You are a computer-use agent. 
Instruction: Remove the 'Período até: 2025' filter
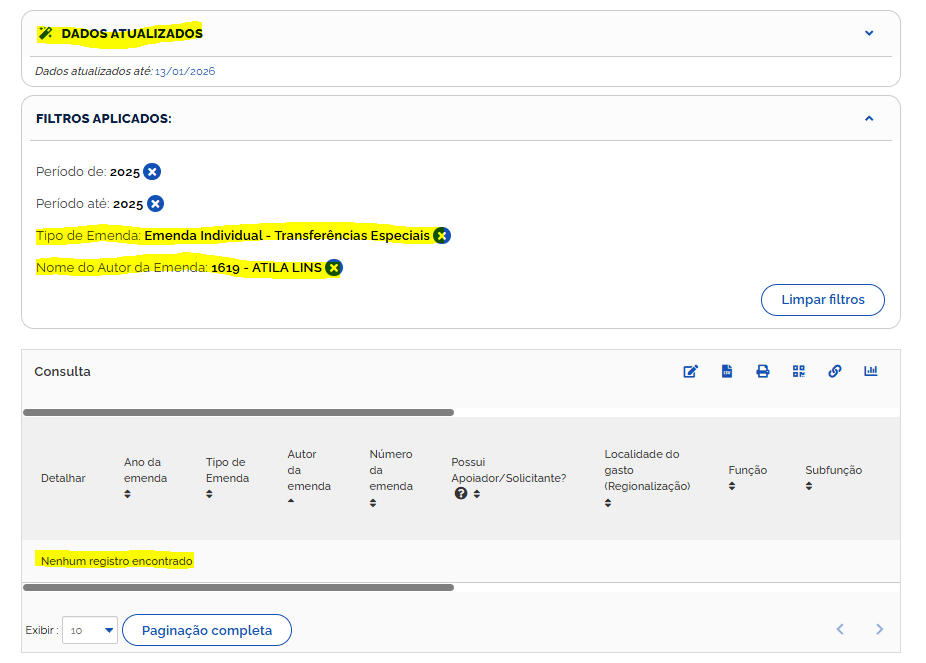point(155,204)
